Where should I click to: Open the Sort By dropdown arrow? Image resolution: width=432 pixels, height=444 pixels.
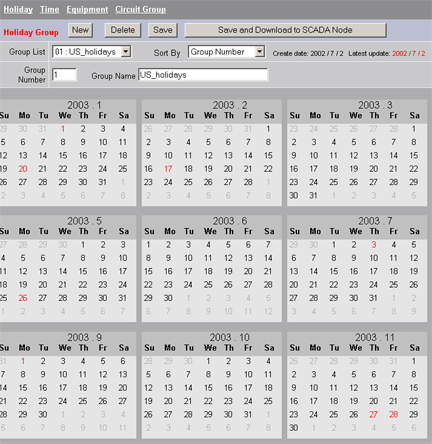pyautogui.click(x=260, y=52)
